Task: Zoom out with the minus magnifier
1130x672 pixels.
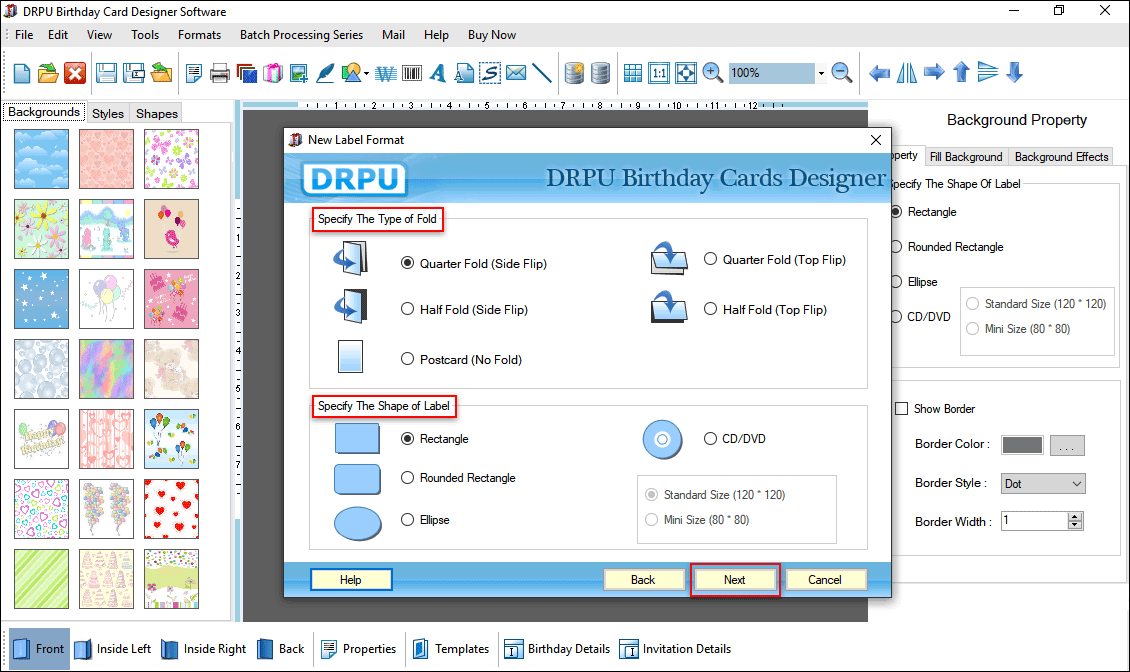Action: point(842,73)
